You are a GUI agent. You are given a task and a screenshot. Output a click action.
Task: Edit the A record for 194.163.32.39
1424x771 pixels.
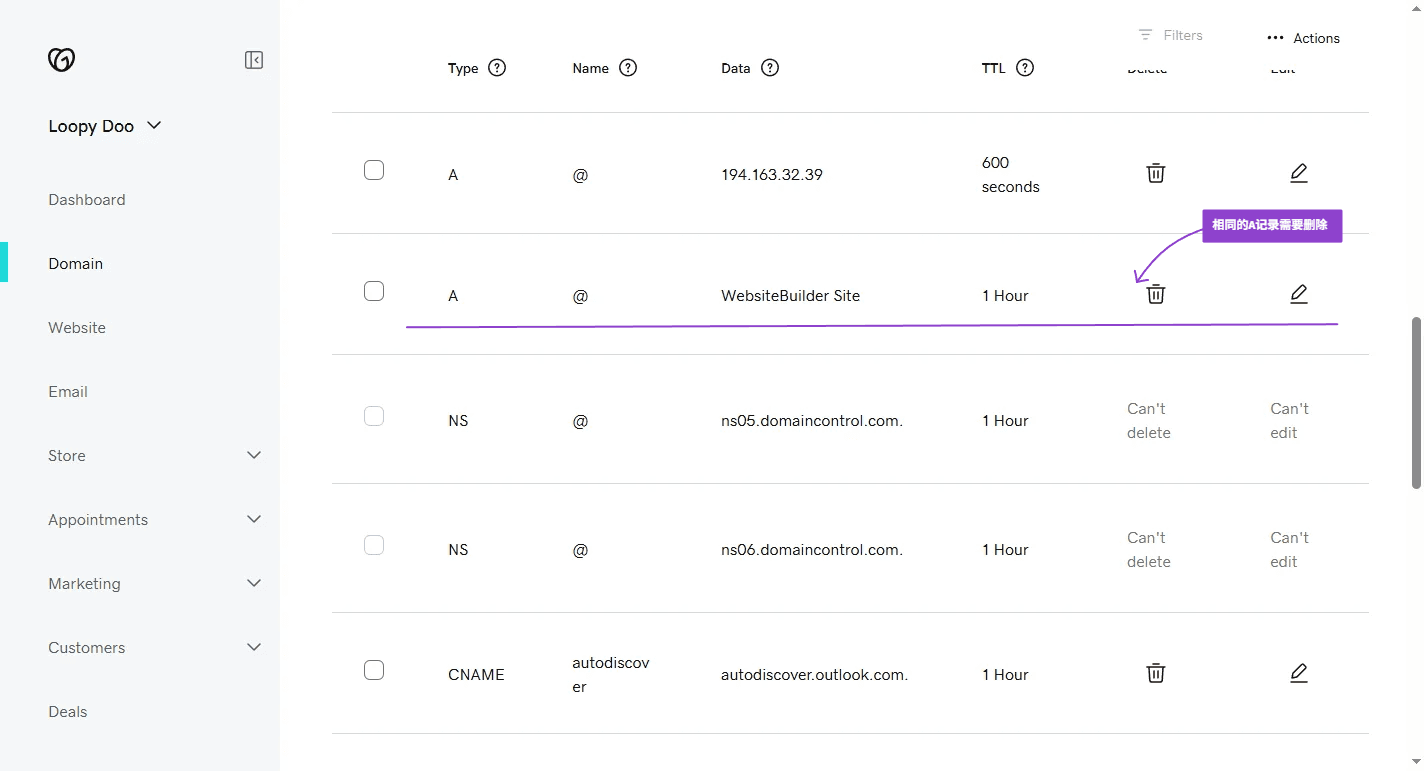click(x=1298, y=173)
